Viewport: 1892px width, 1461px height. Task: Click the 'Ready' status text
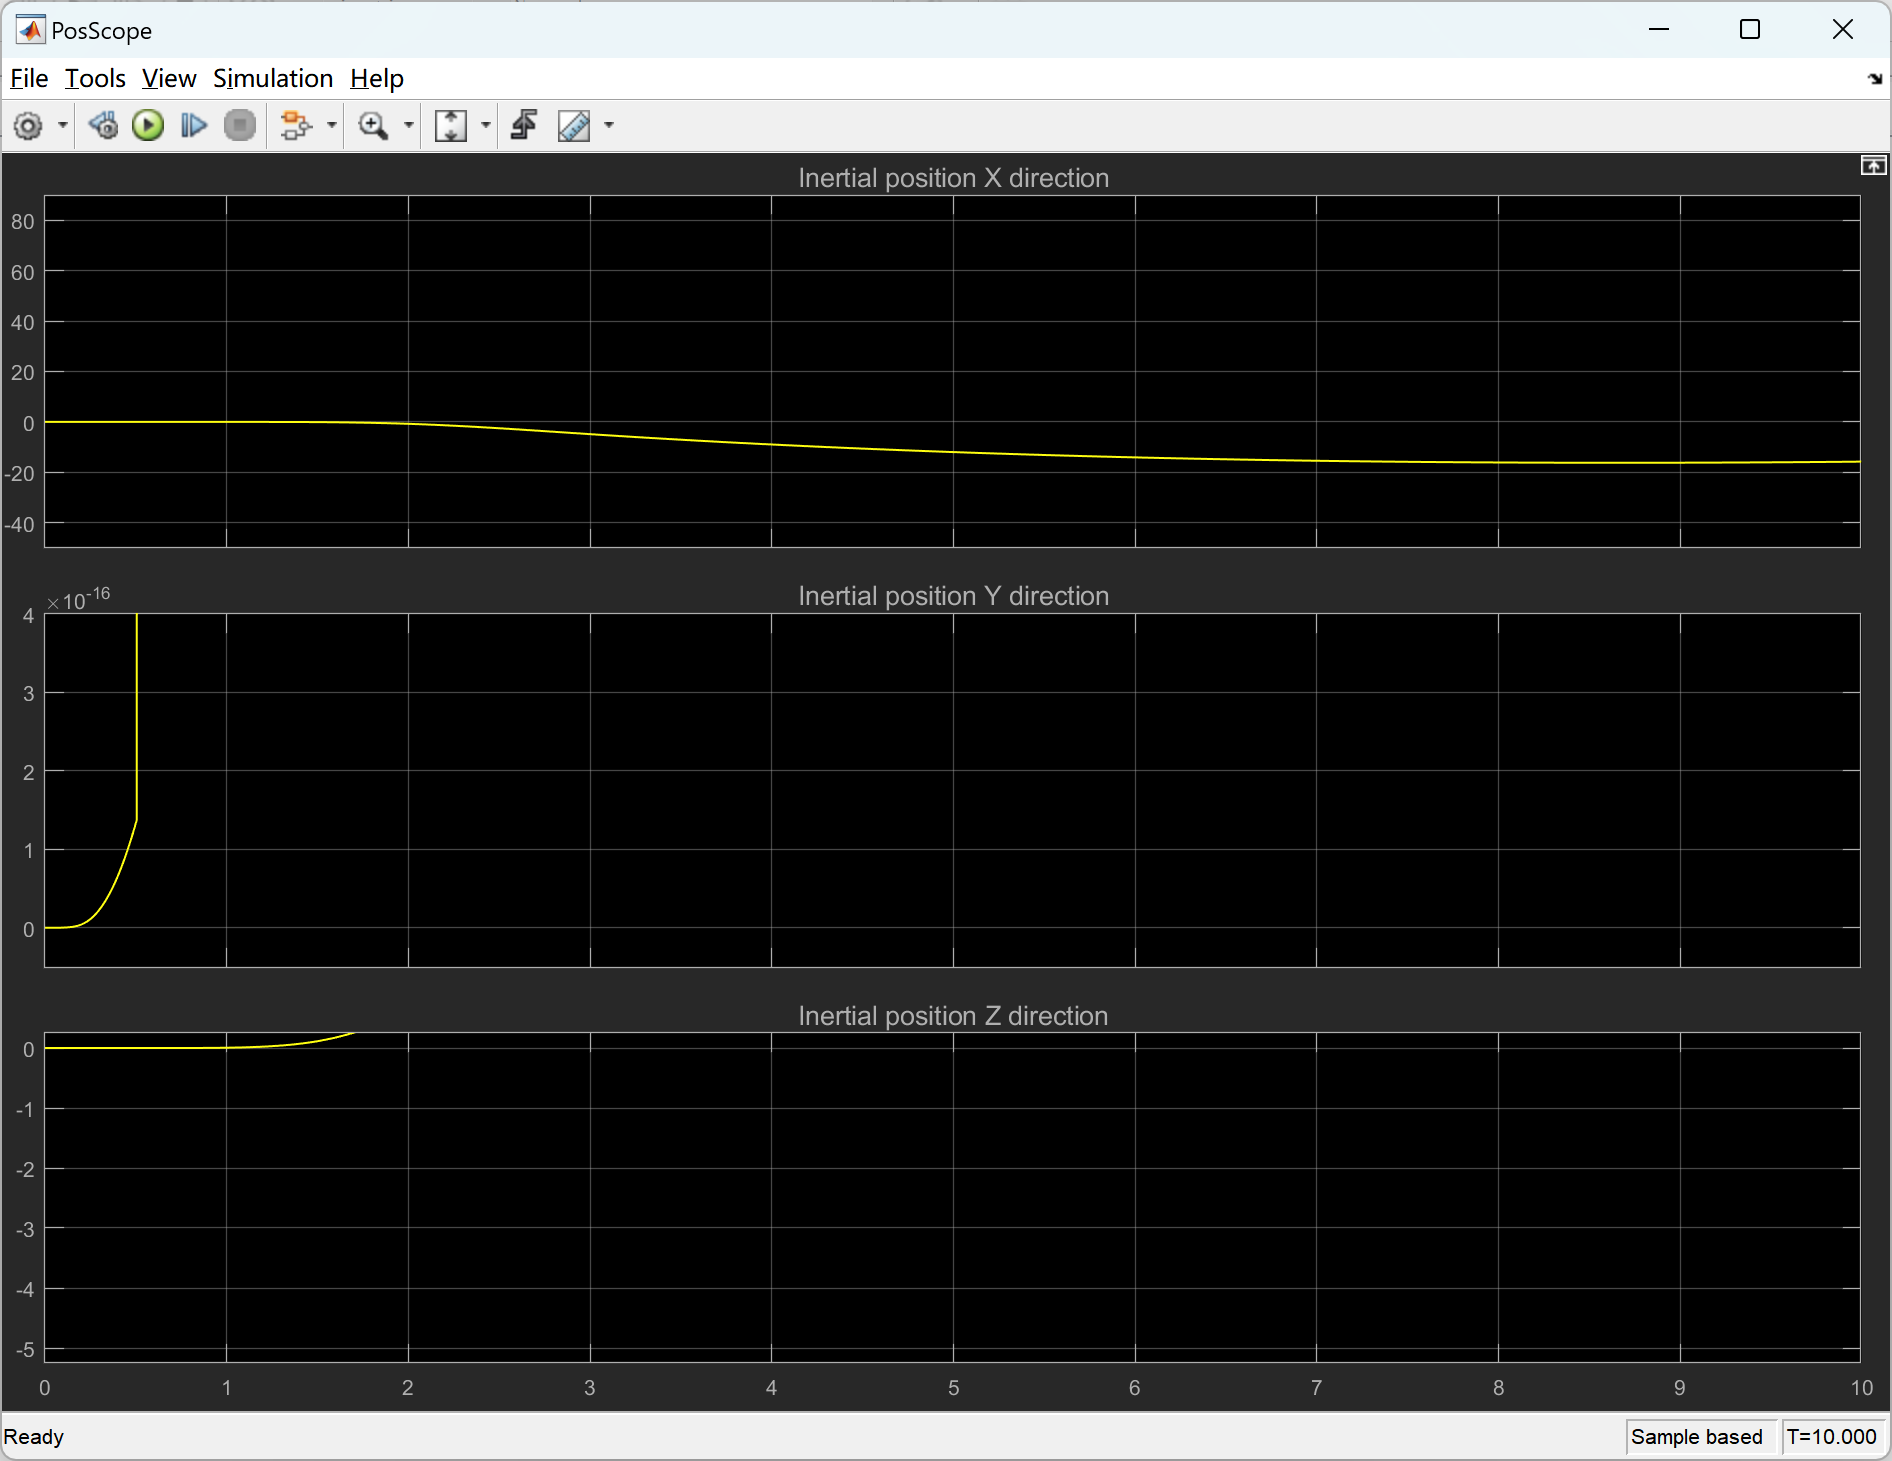[x=34, y=1437]
